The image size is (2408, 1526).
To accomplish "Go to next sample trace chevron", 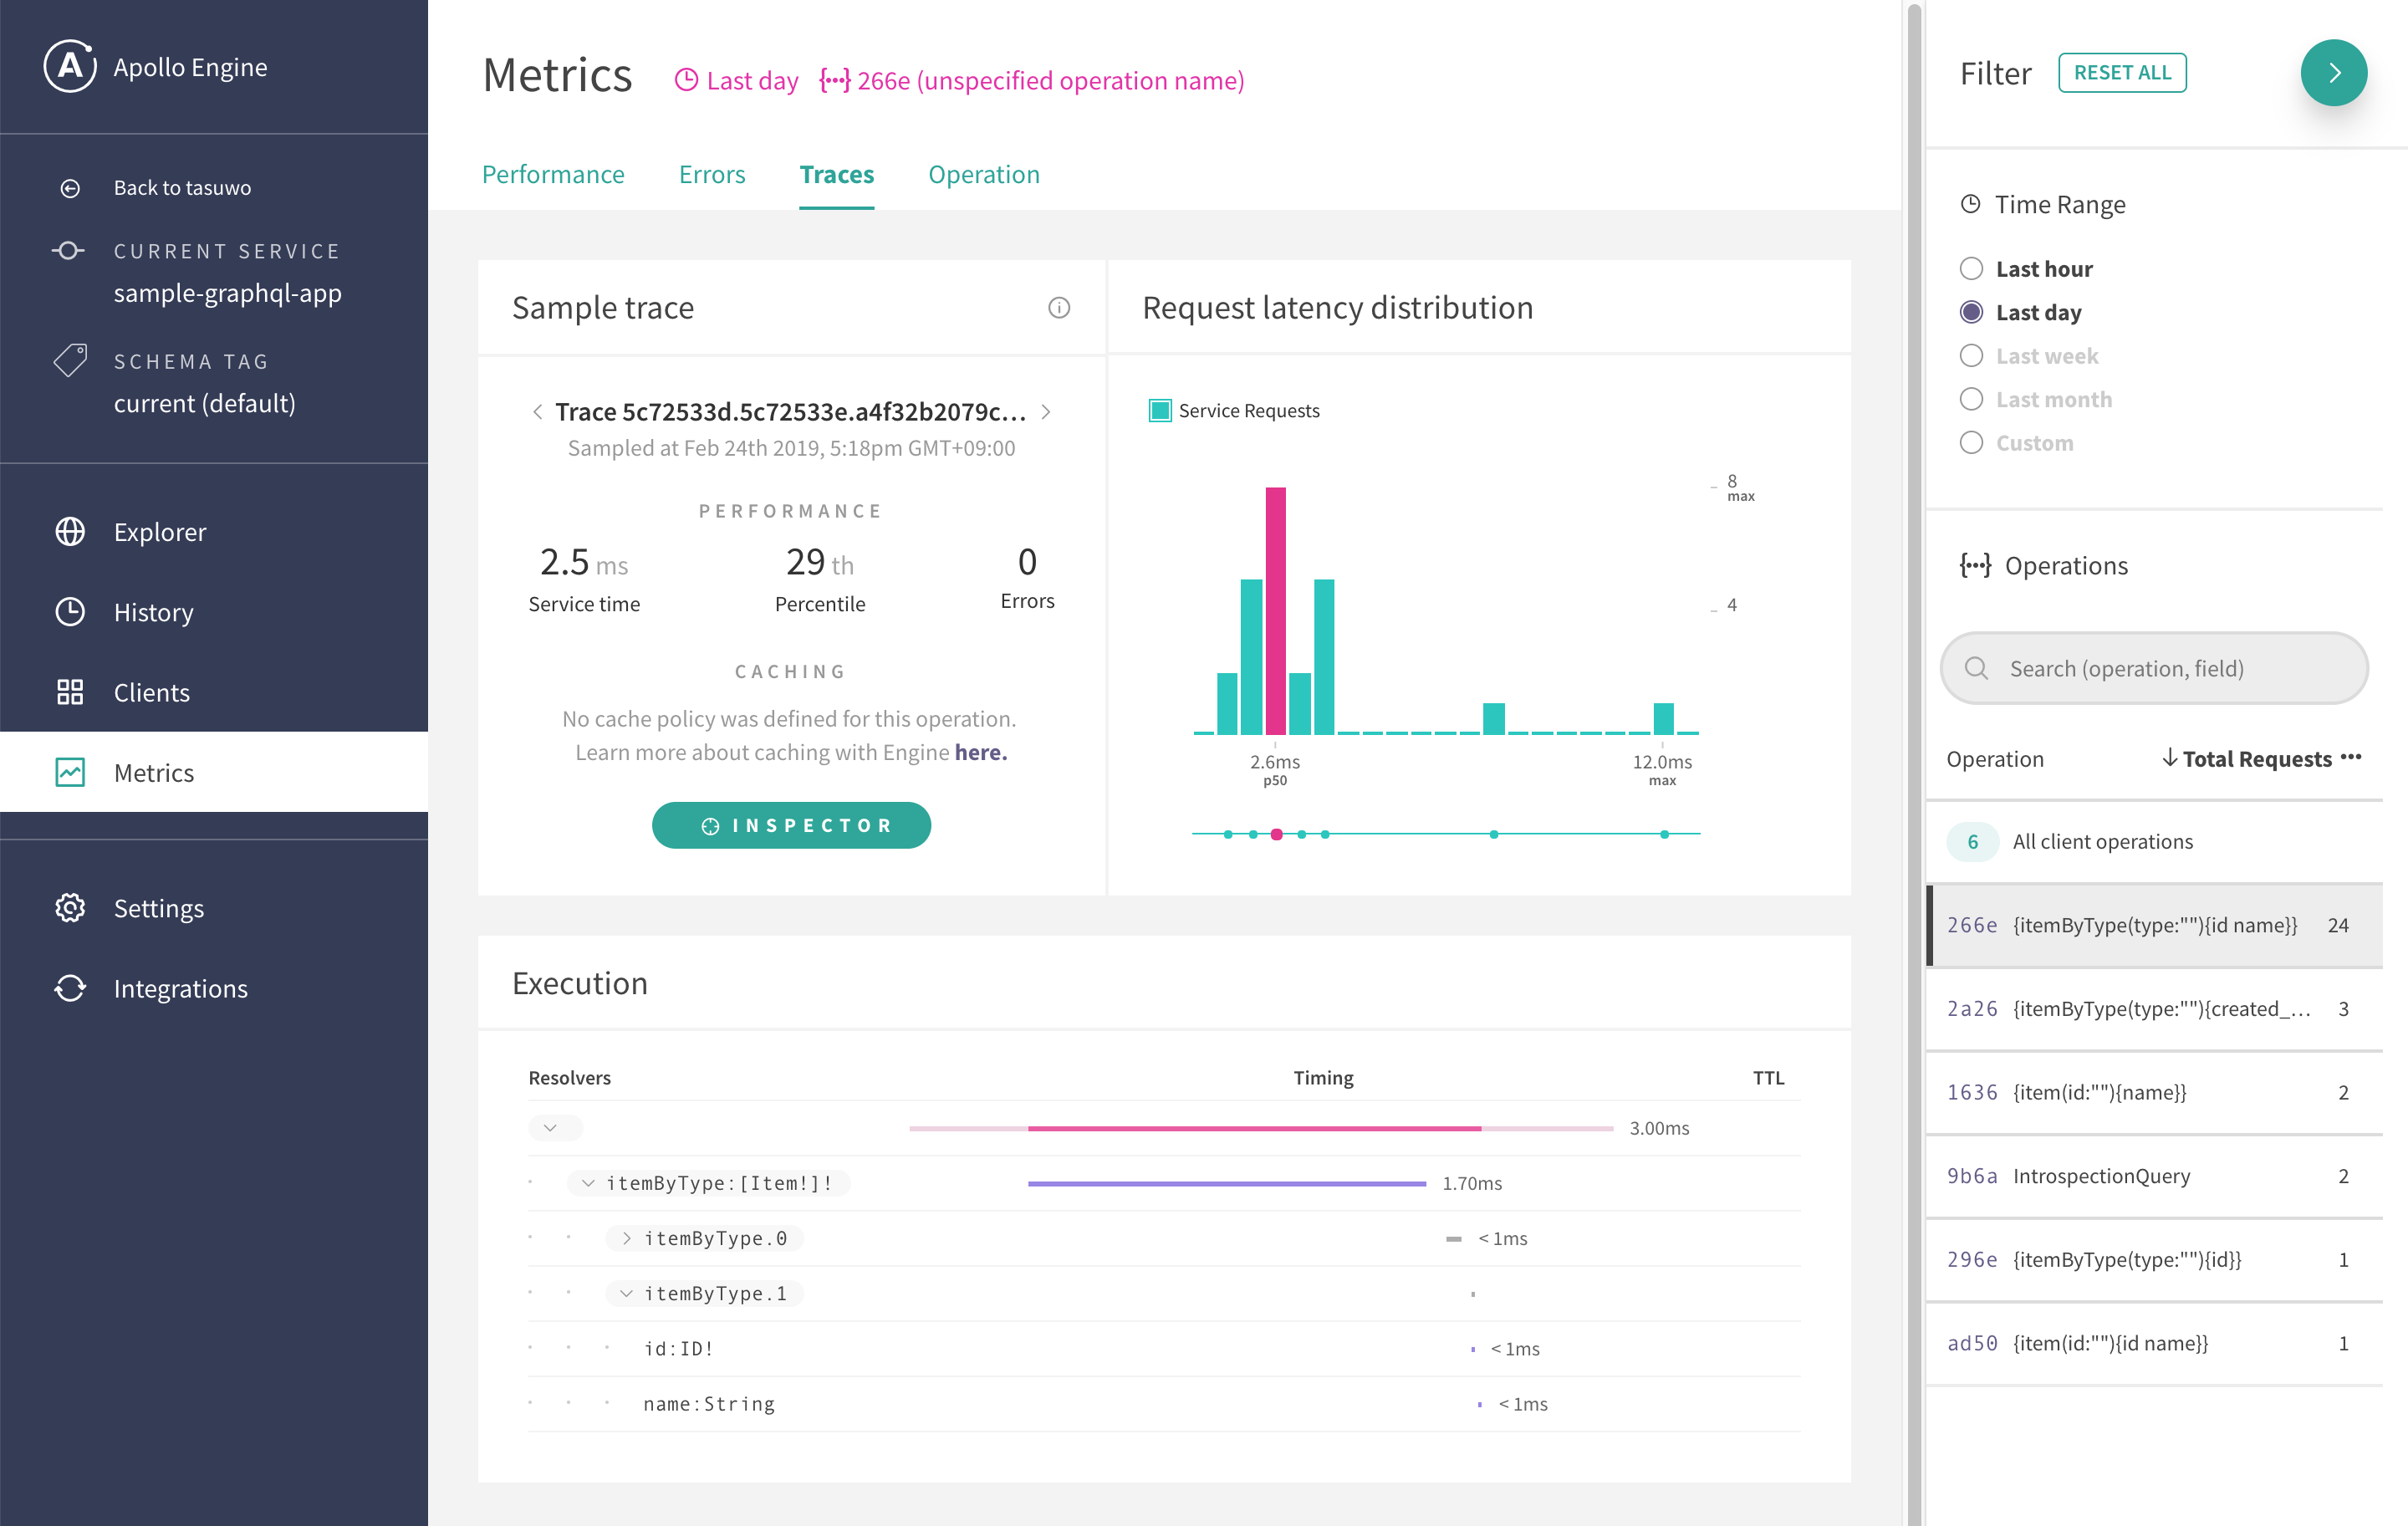I will click(1046, 412).
